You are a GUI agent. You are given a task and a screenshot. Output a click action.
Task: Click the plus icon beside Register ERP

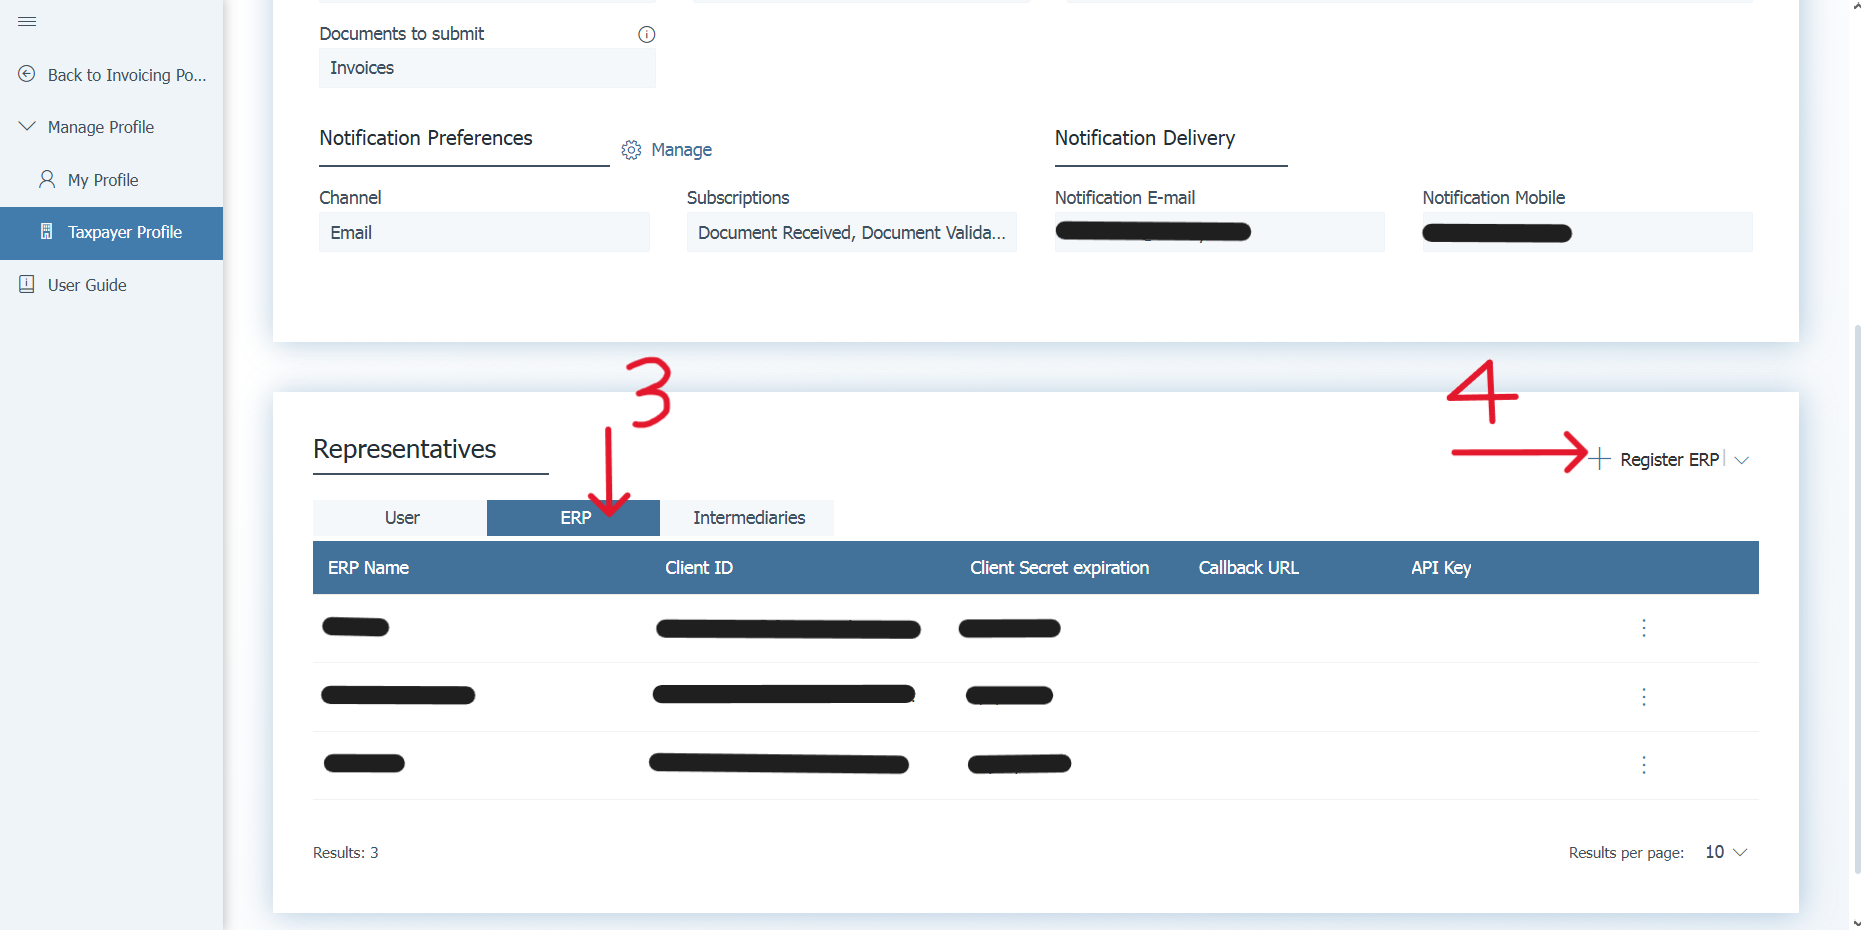tap(1600, 459)
